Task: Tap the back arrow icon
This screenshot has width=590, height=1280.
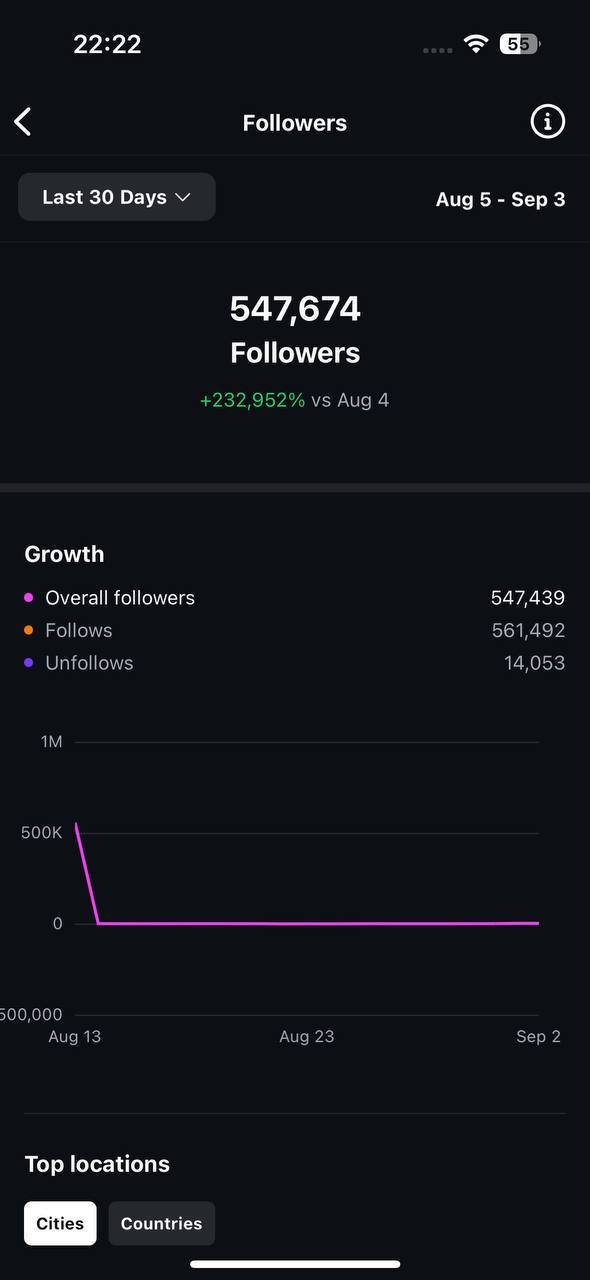Action: [x=23, y=122]
